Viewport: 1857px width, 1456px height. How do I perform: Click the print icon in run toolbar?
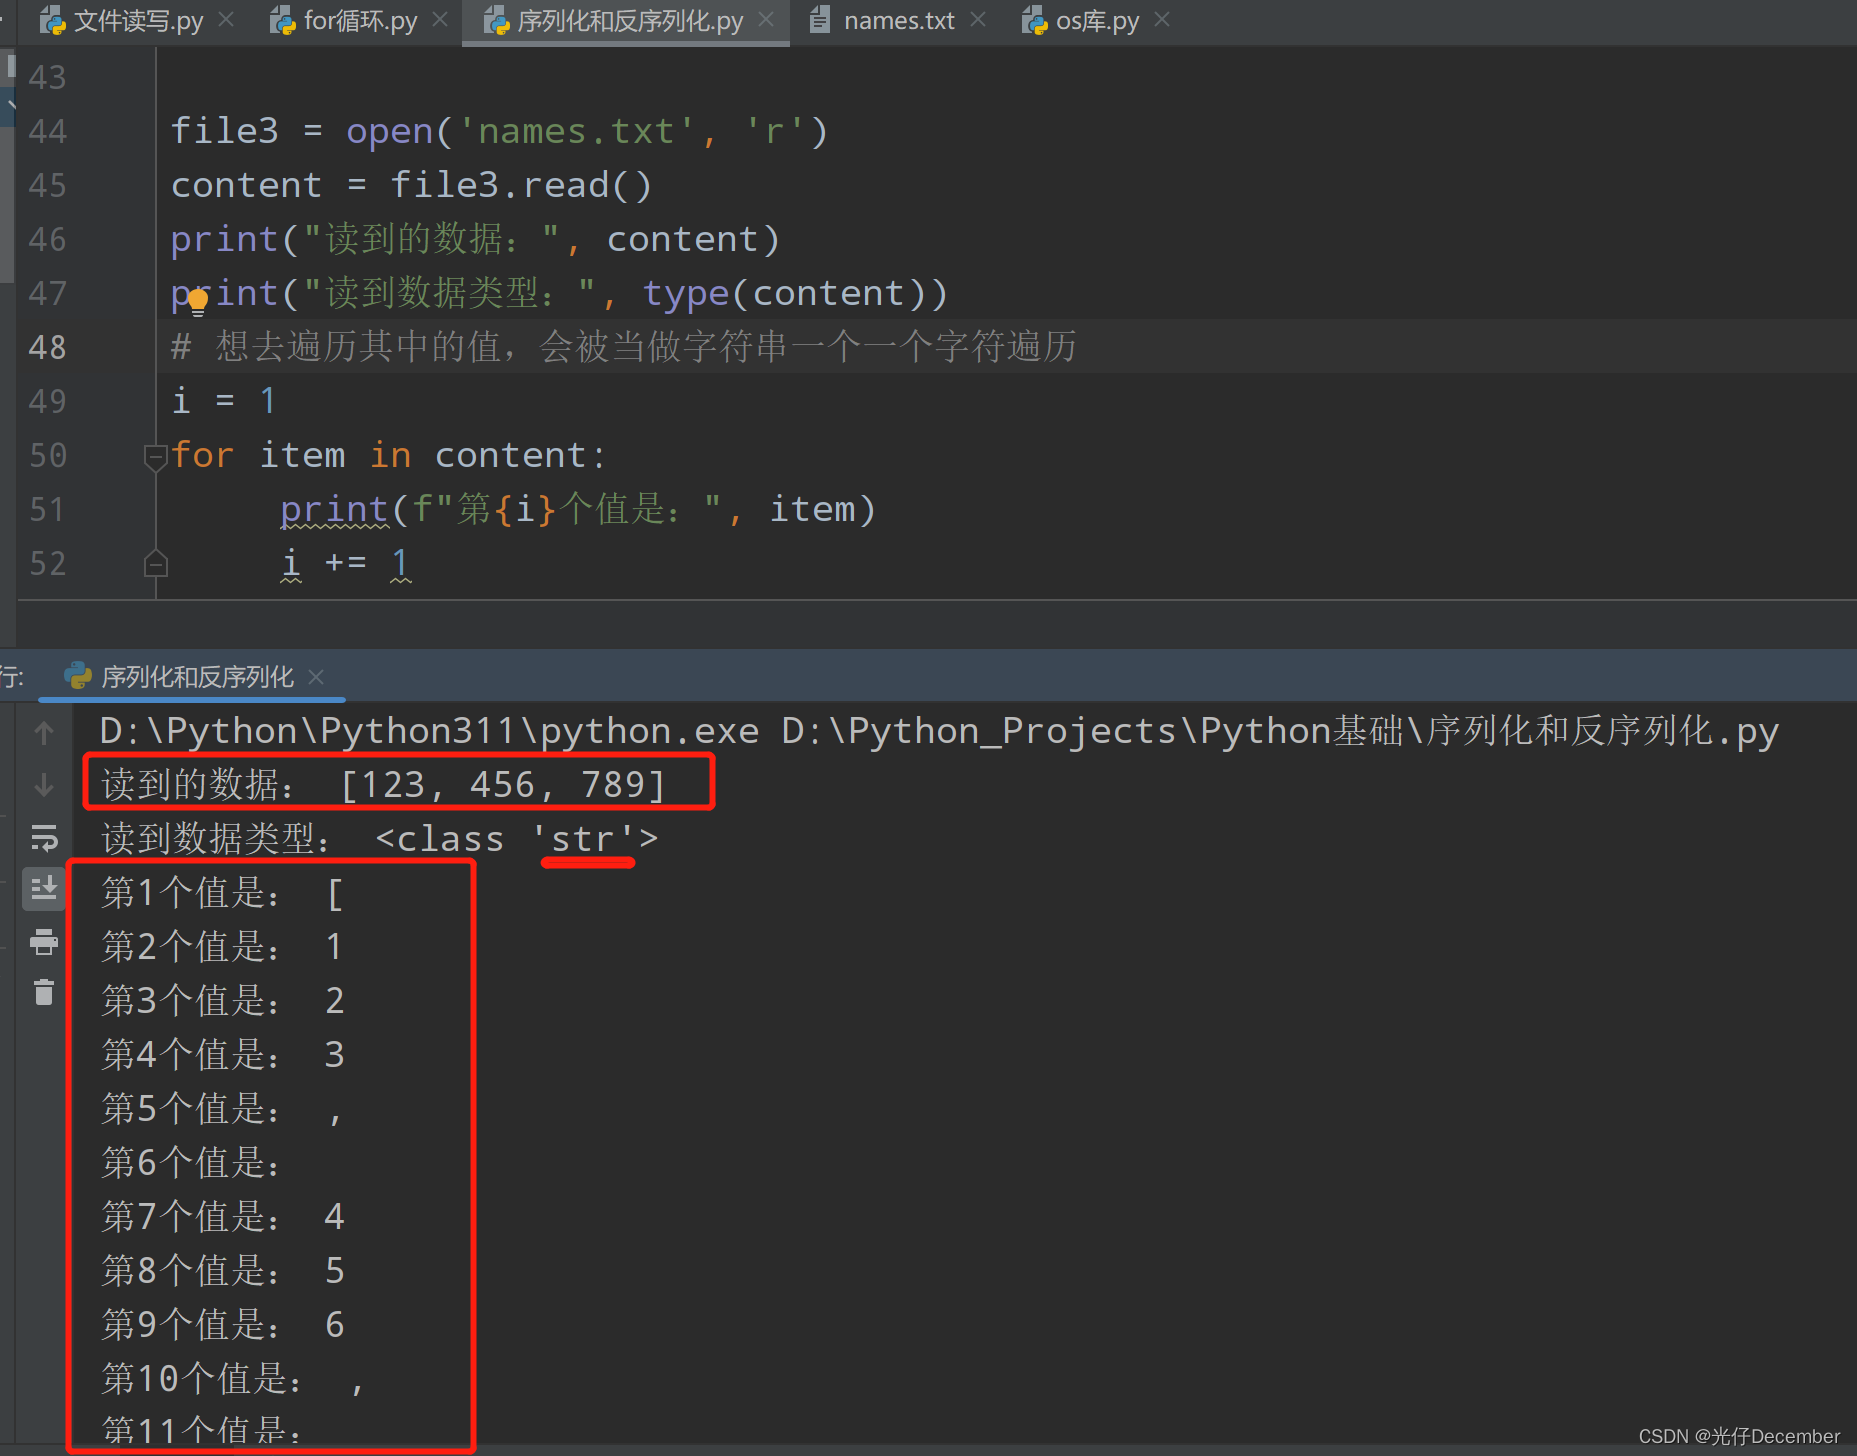pyautogui.click(x=44, y=941)
